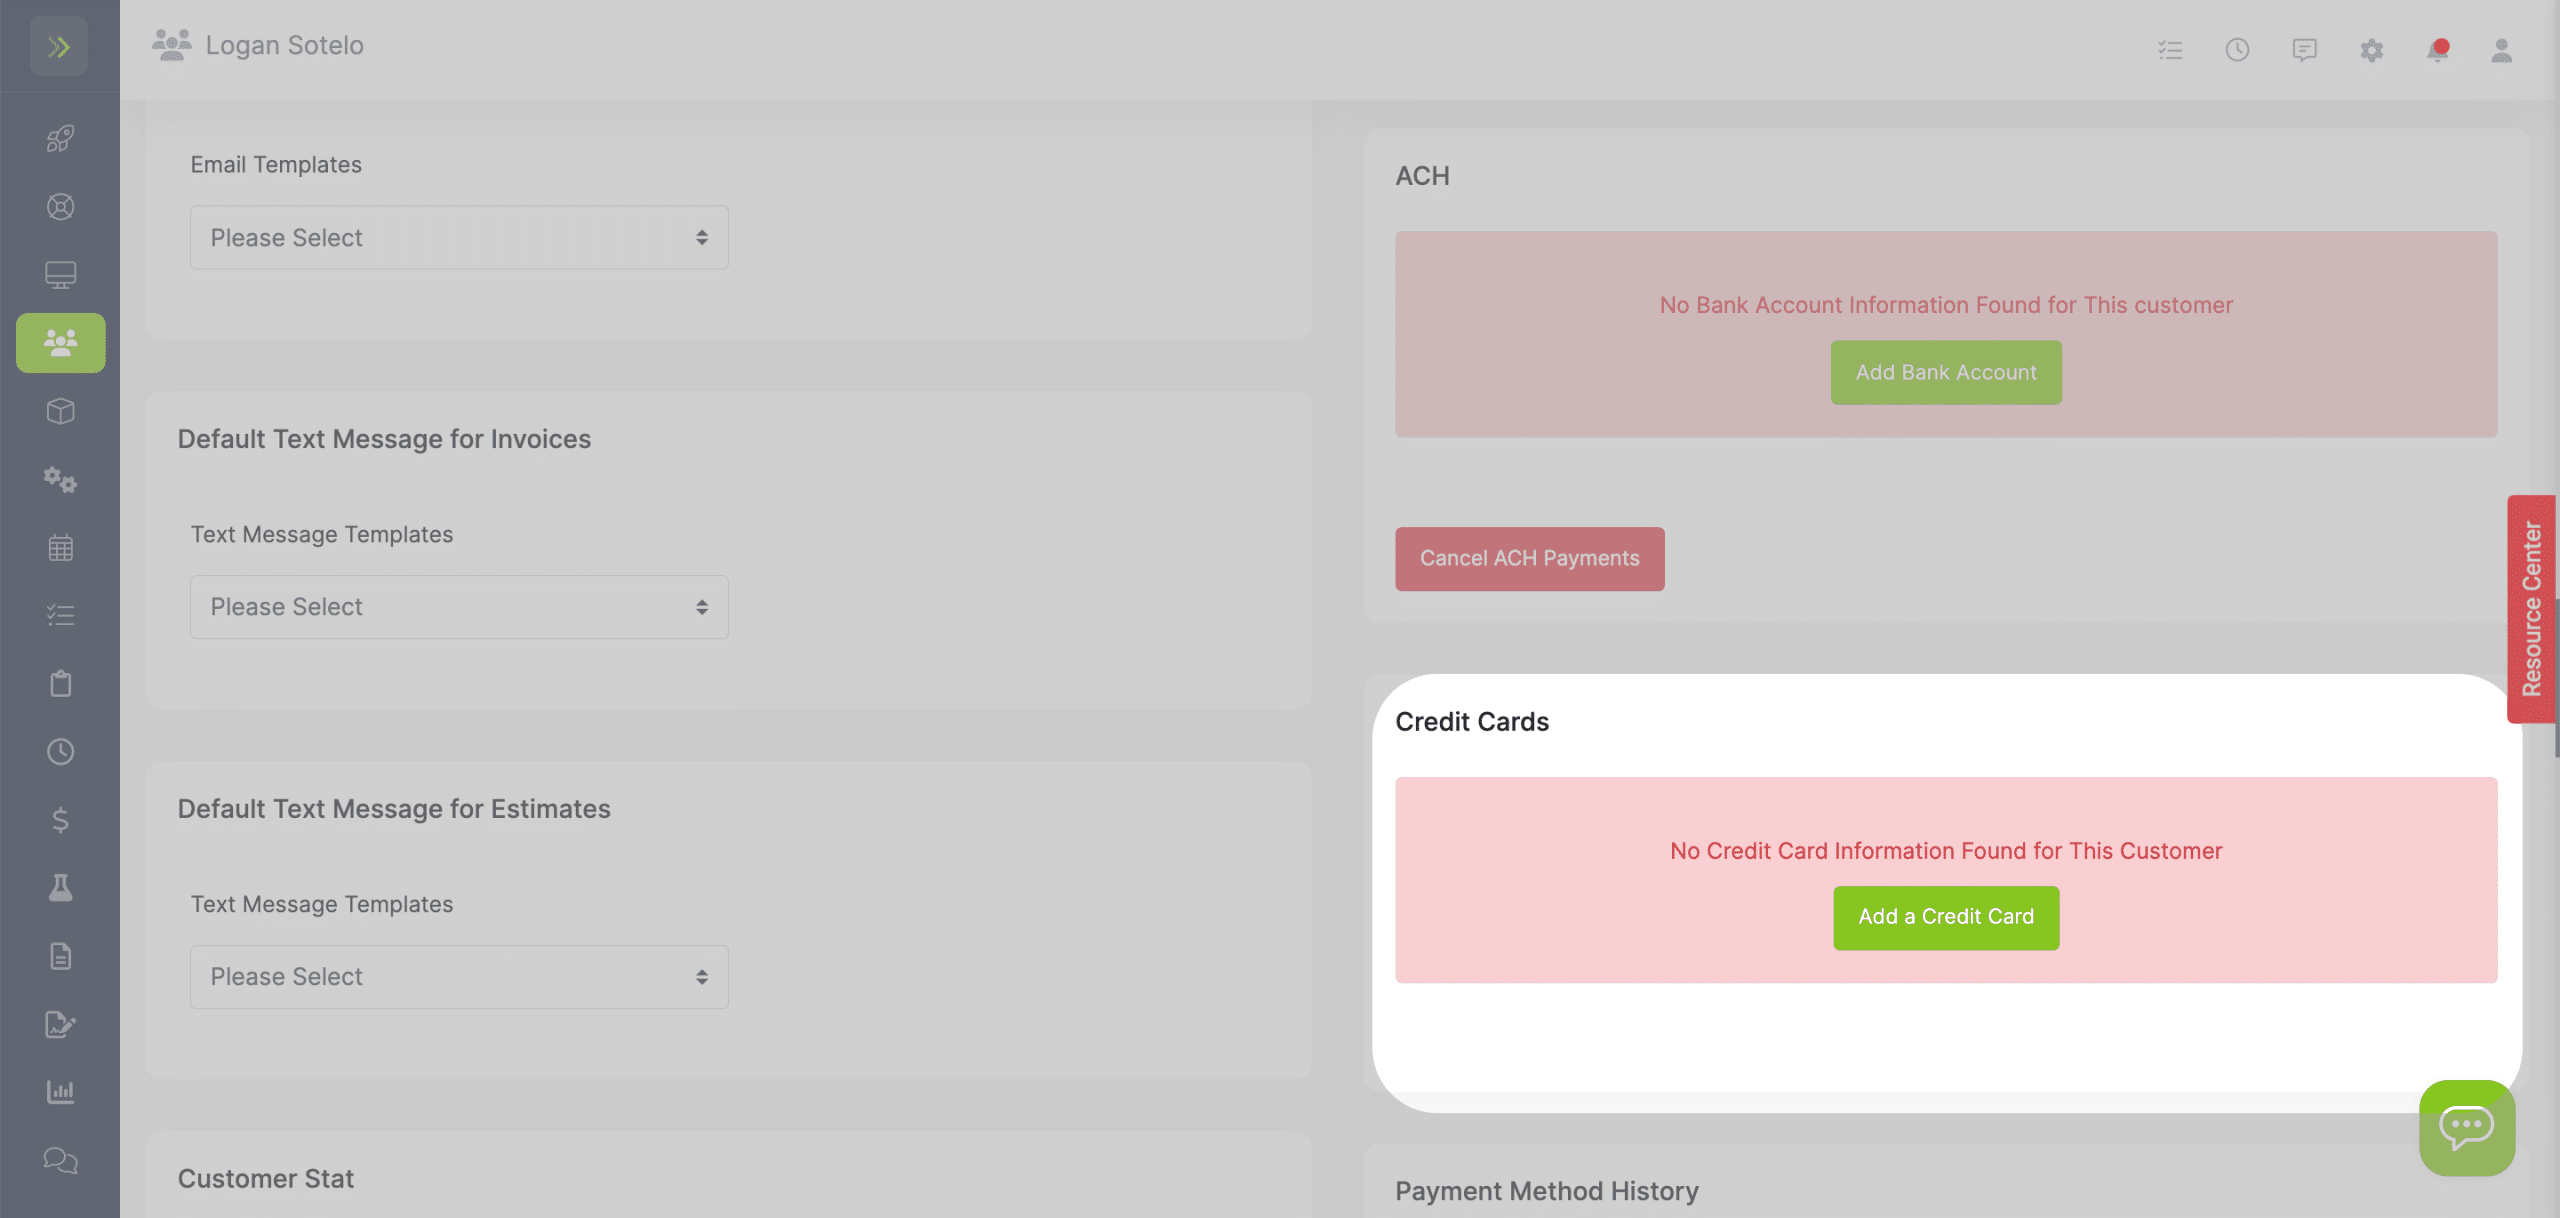This screenshot has height=1218, width=2560.
Task: Open the double-gears settings icon in the sidebar
Action: (x=60, y=480)
